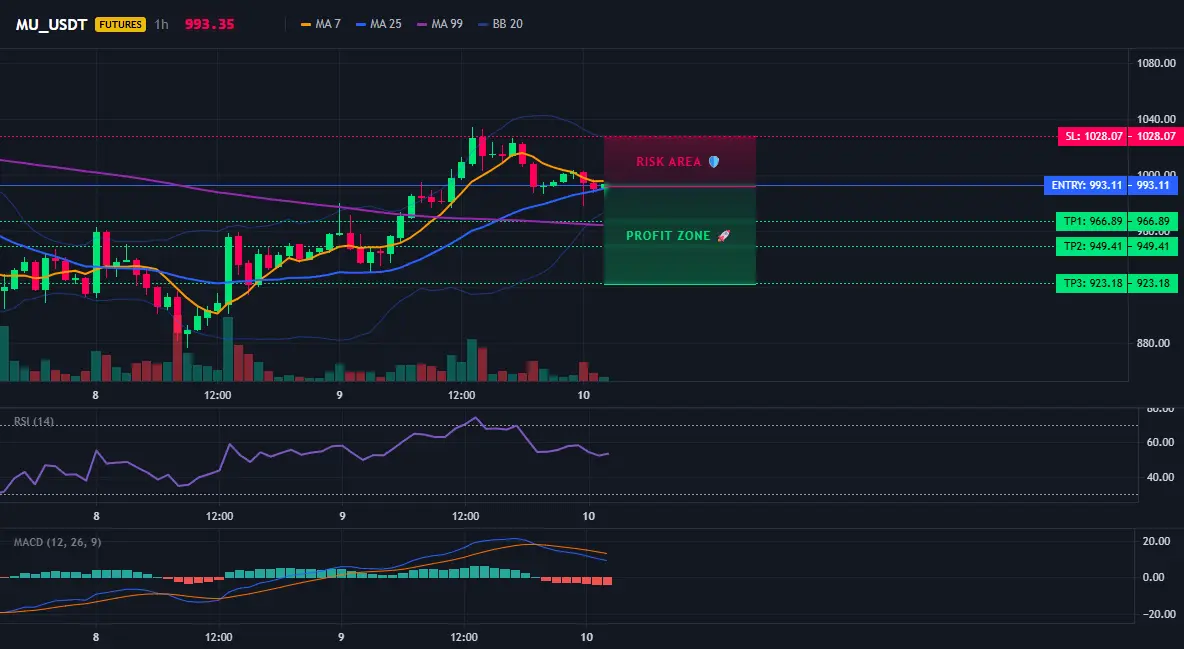
Task: Click the rocket icon beside PROFIT ZONE
Action: (x=723, y=236)
